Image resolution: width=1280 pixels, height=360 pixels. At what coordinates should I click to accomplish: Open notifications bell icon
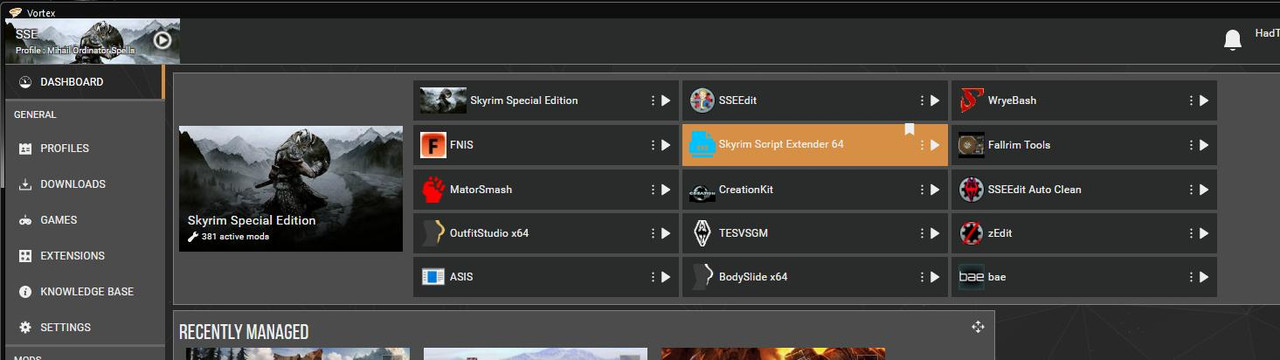click(x=1233, y=40)
